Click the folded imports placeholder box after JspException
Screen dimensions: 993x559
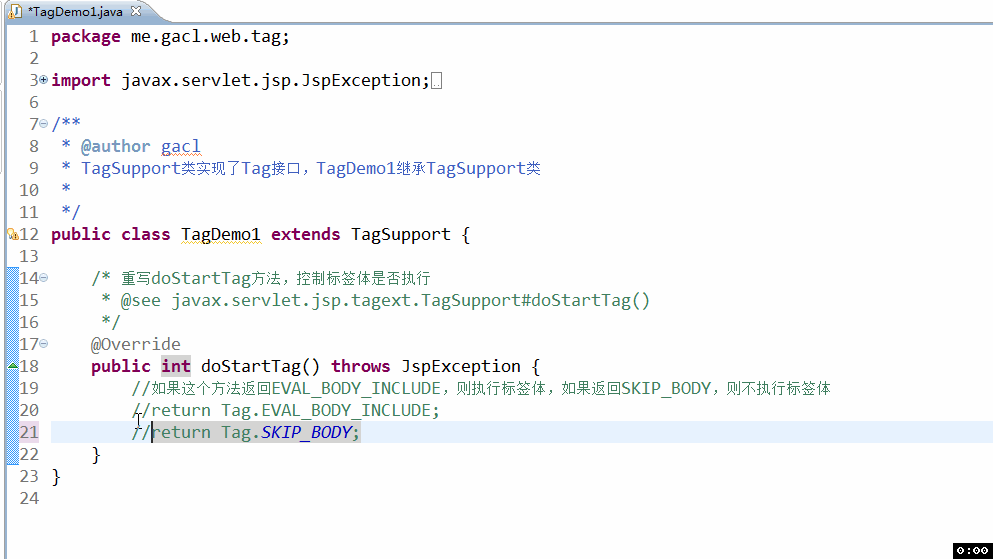point(436,81)
